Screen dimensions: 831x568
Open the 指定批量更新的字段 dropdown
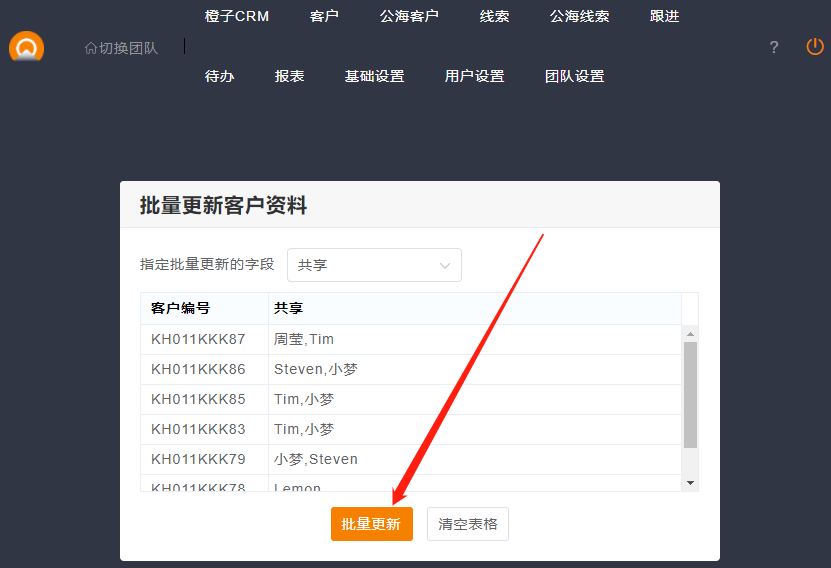[374, 265]
